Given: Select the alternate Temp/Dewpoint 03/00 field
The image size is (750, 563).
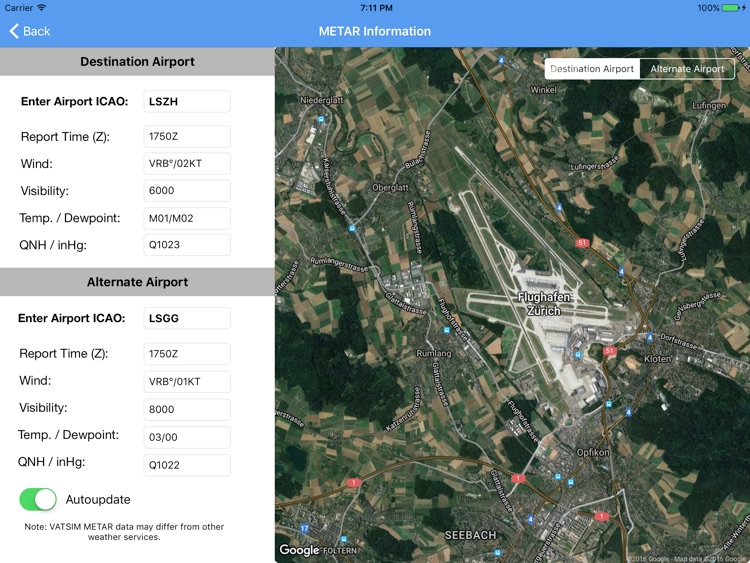Looking at the screenshot, I should [187, 437].
